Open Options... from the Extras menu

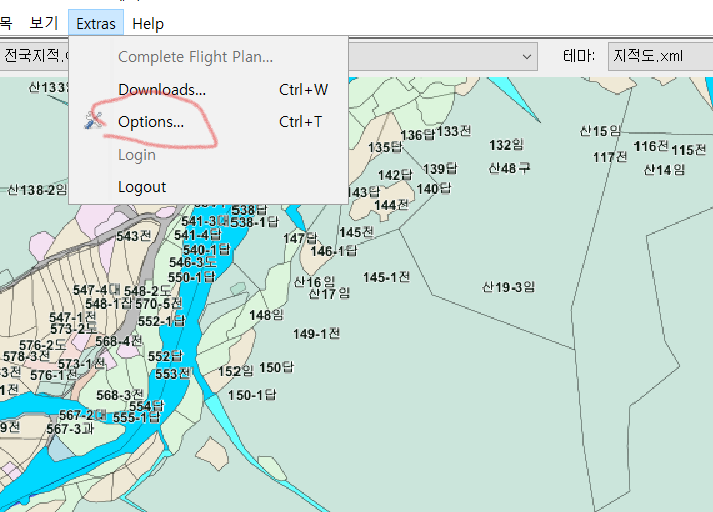(151, 122)
